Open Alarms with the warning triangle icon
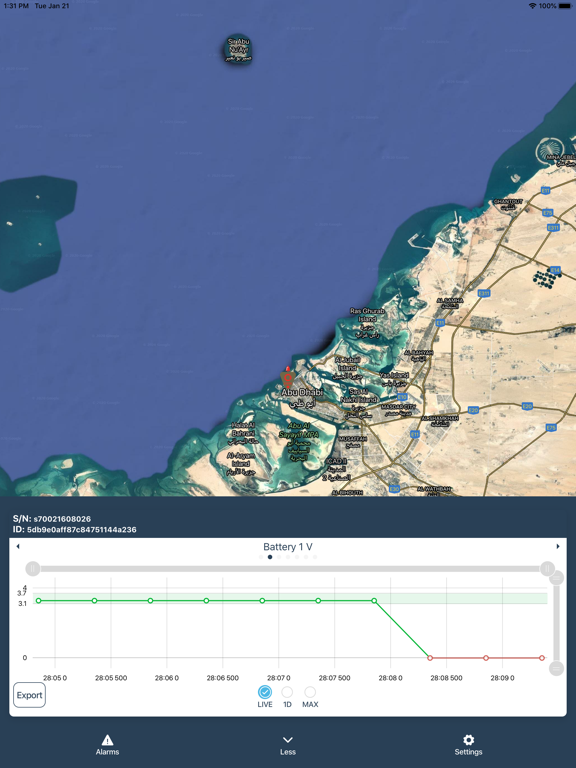 107,745
